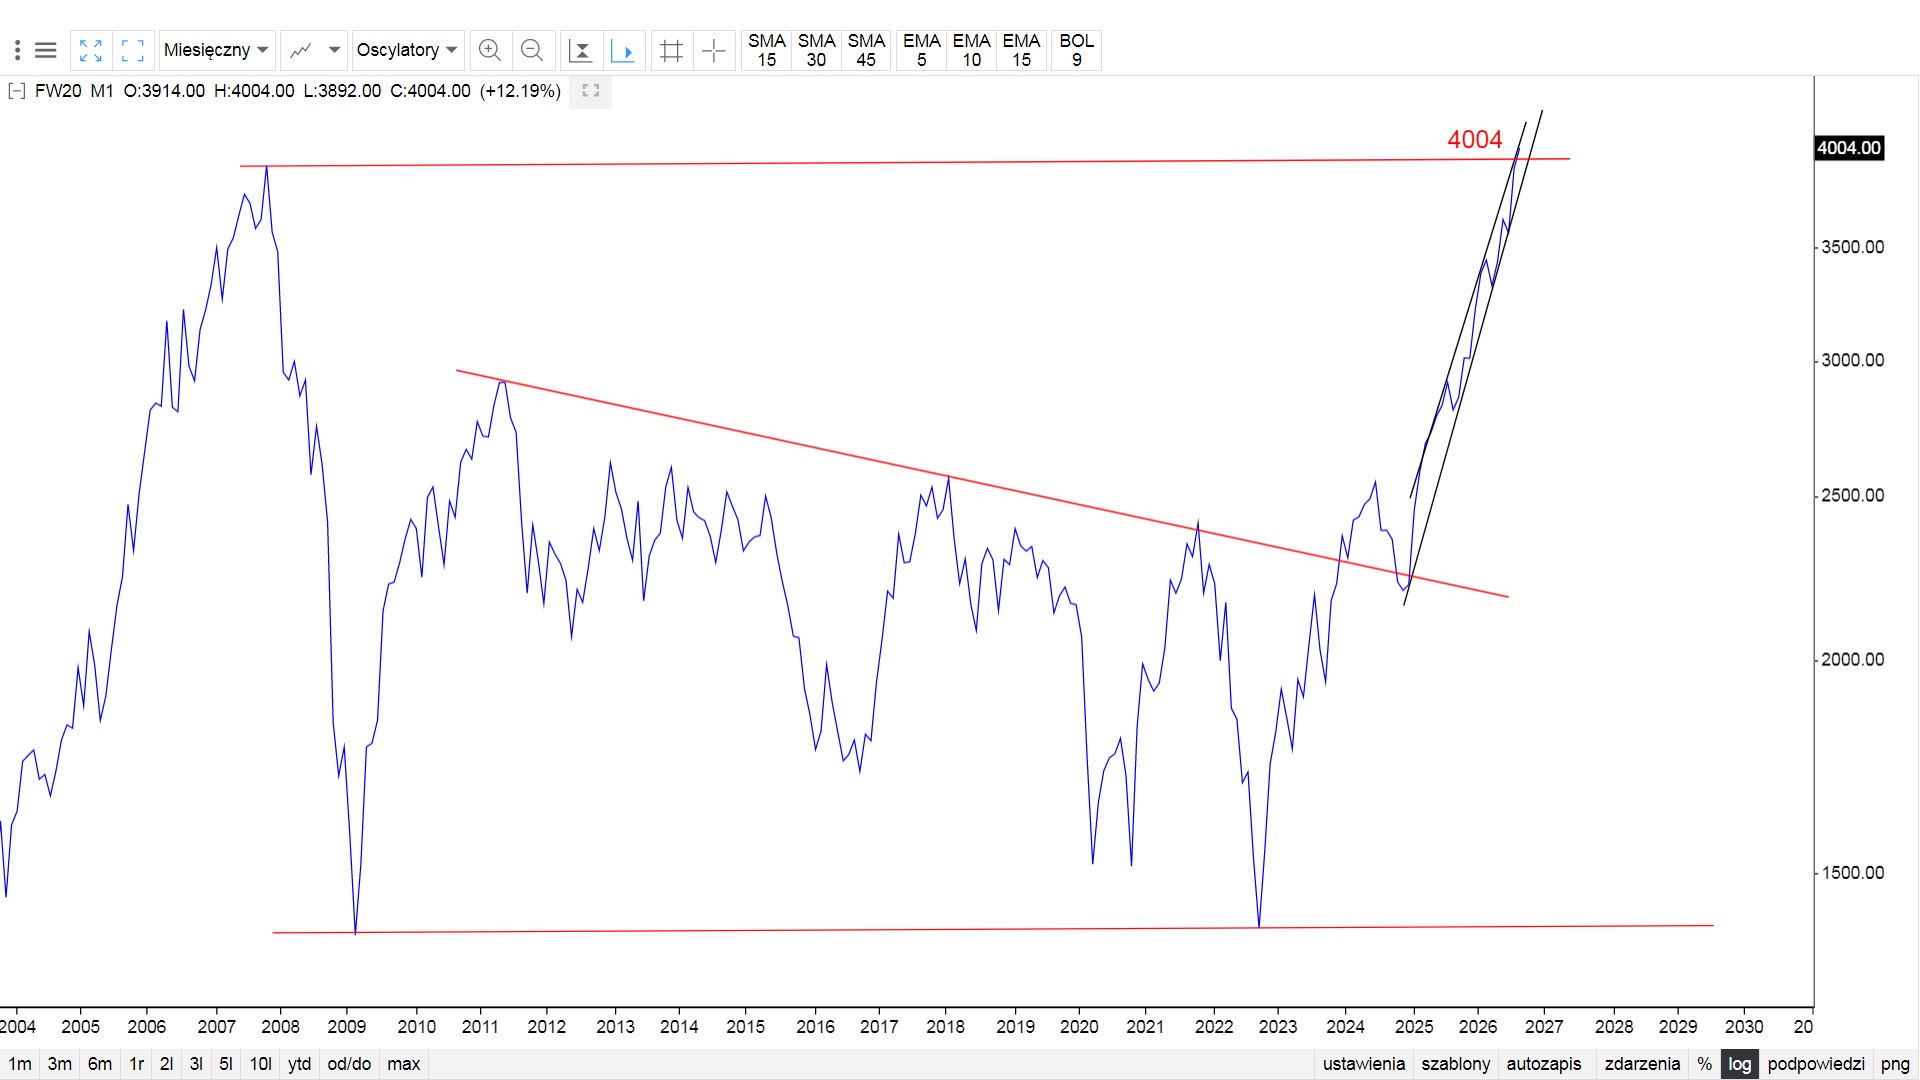Image resolution: width=1920 pixels, height=1080 pixels.
Task: Click the zdarzenia events button
Action: [x=1642, y=1064]
